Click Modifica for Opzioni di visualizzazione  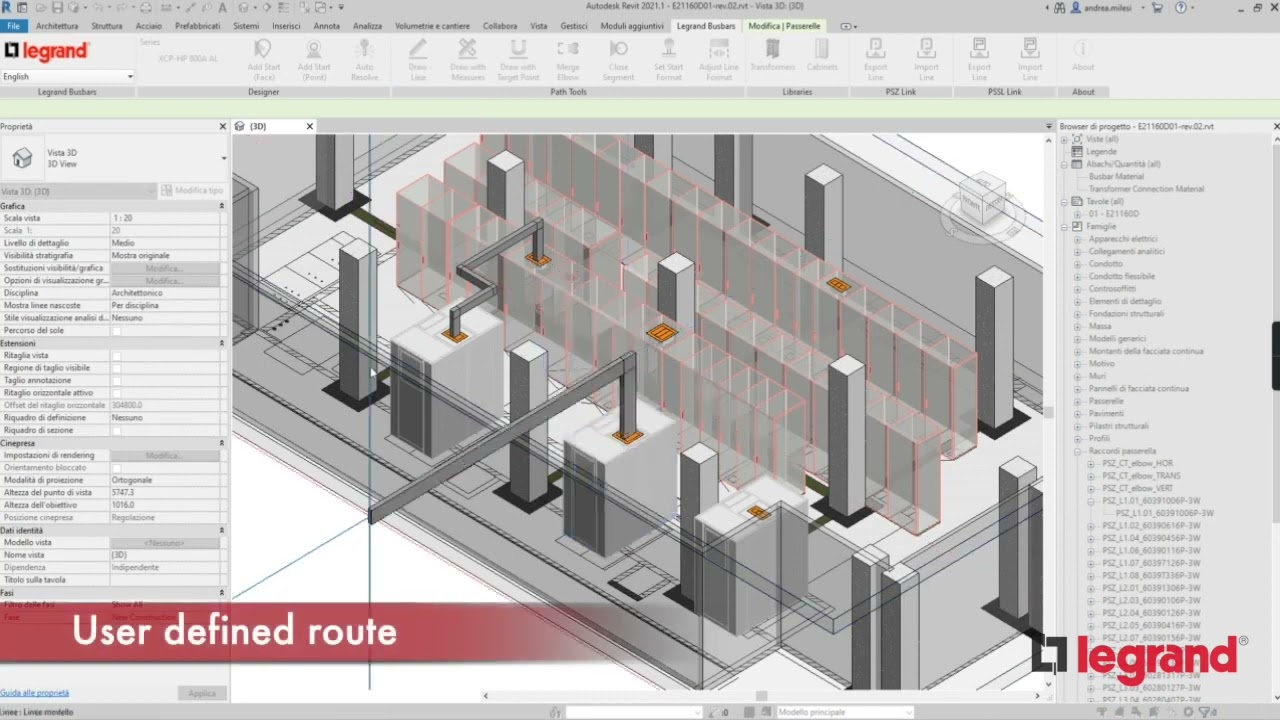[165, 281]
